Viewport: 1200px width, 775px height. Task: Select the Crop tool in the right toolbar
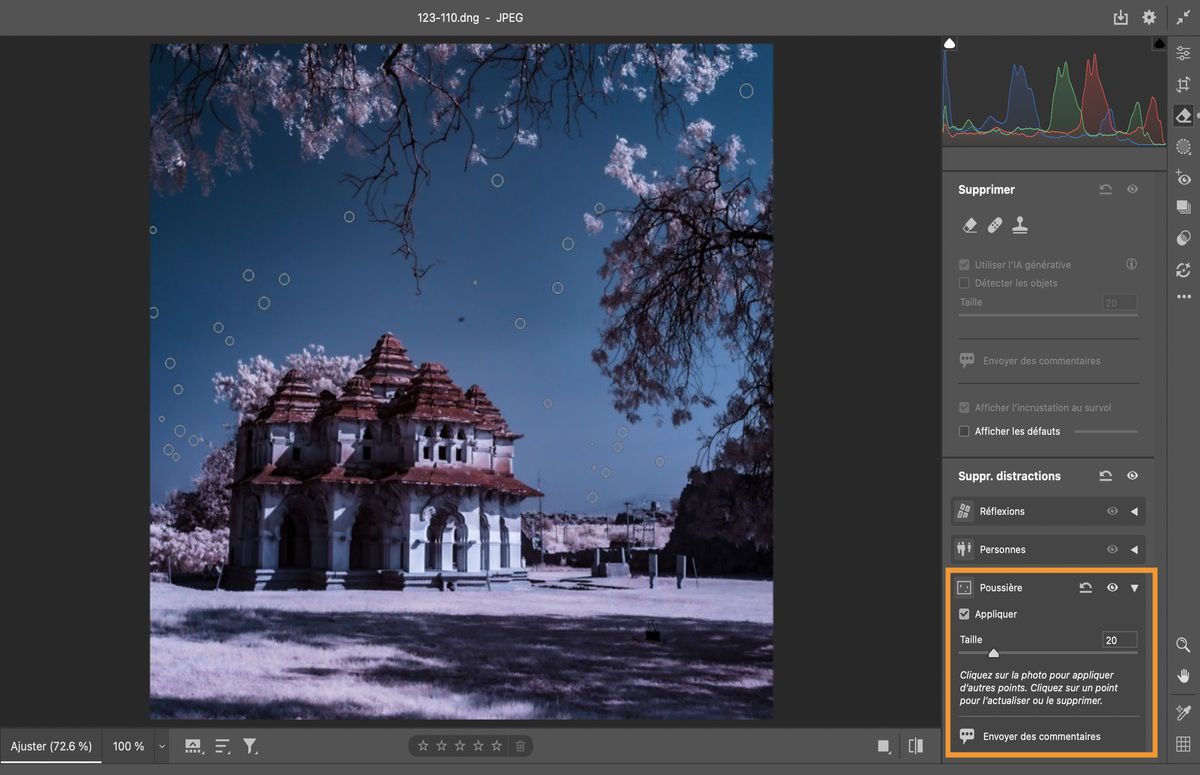(x=1183, y=84)
